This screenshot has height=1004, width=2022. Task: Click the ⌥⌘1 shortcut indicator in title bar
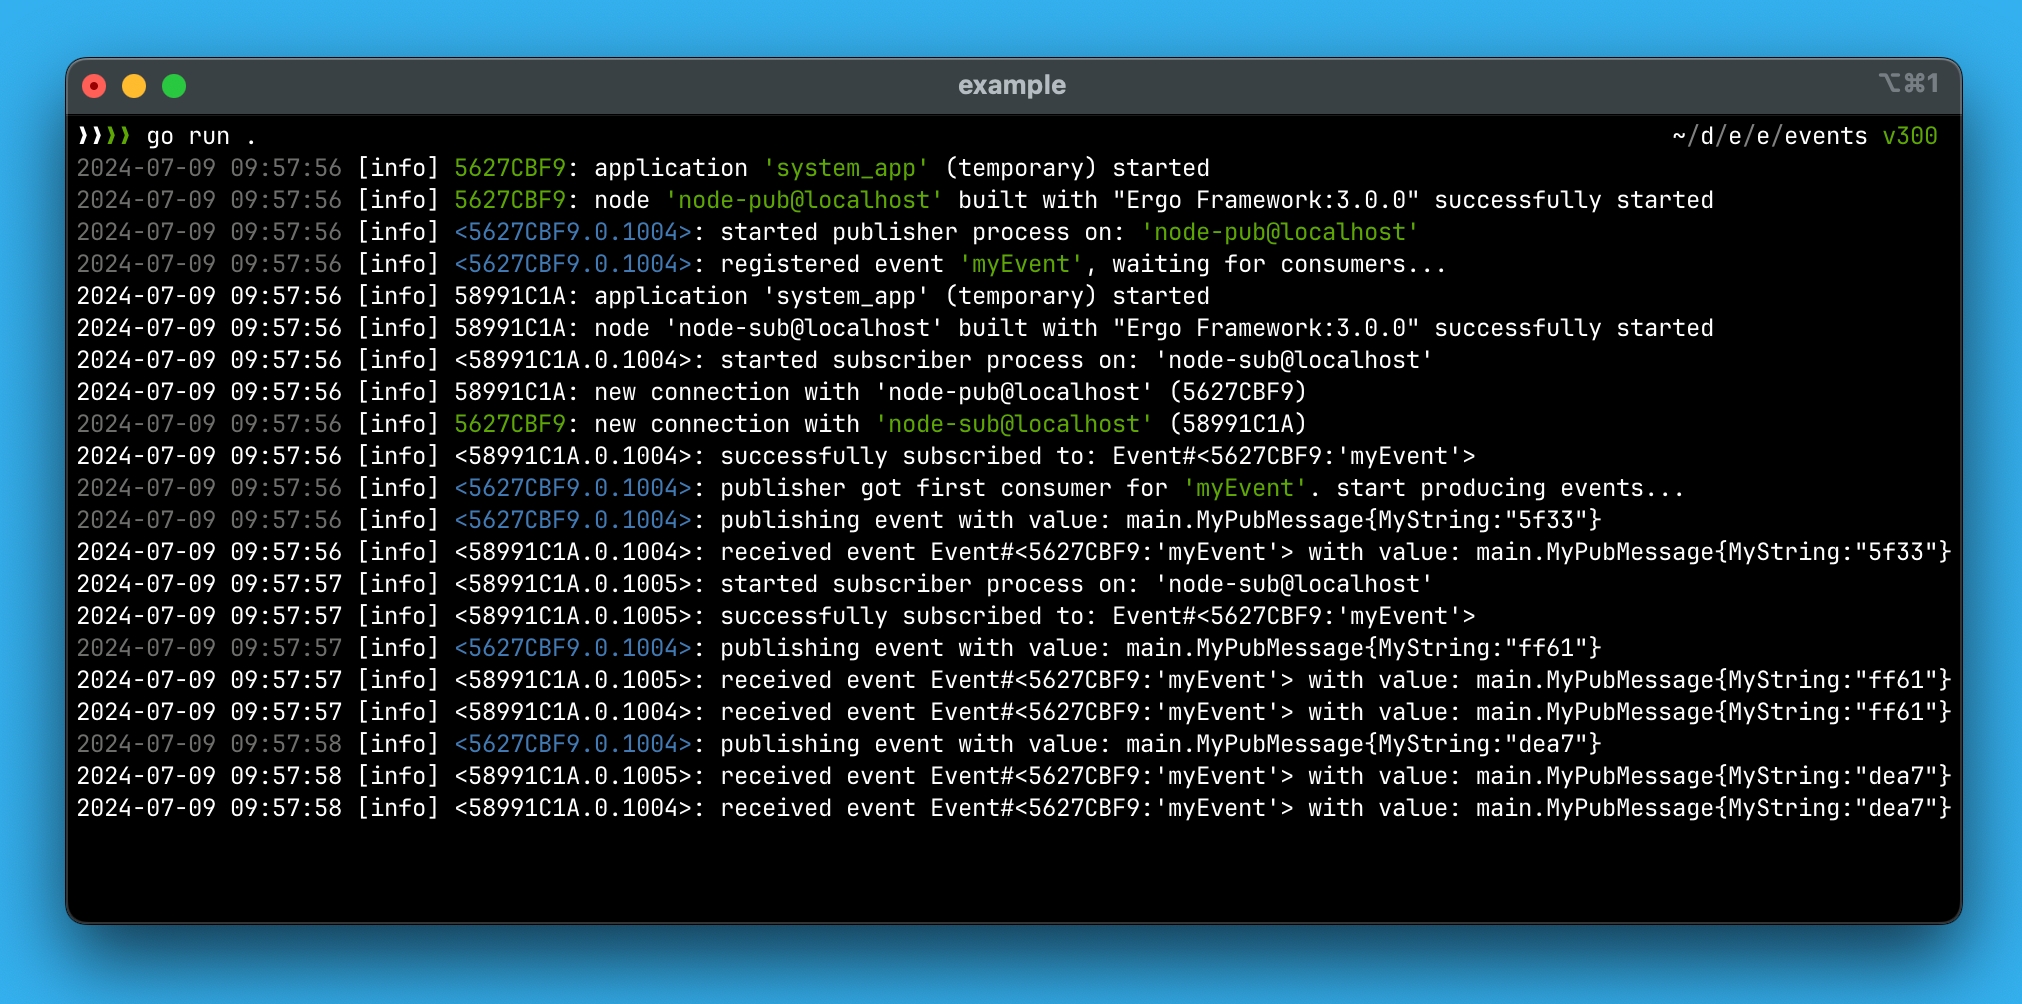1907,83
